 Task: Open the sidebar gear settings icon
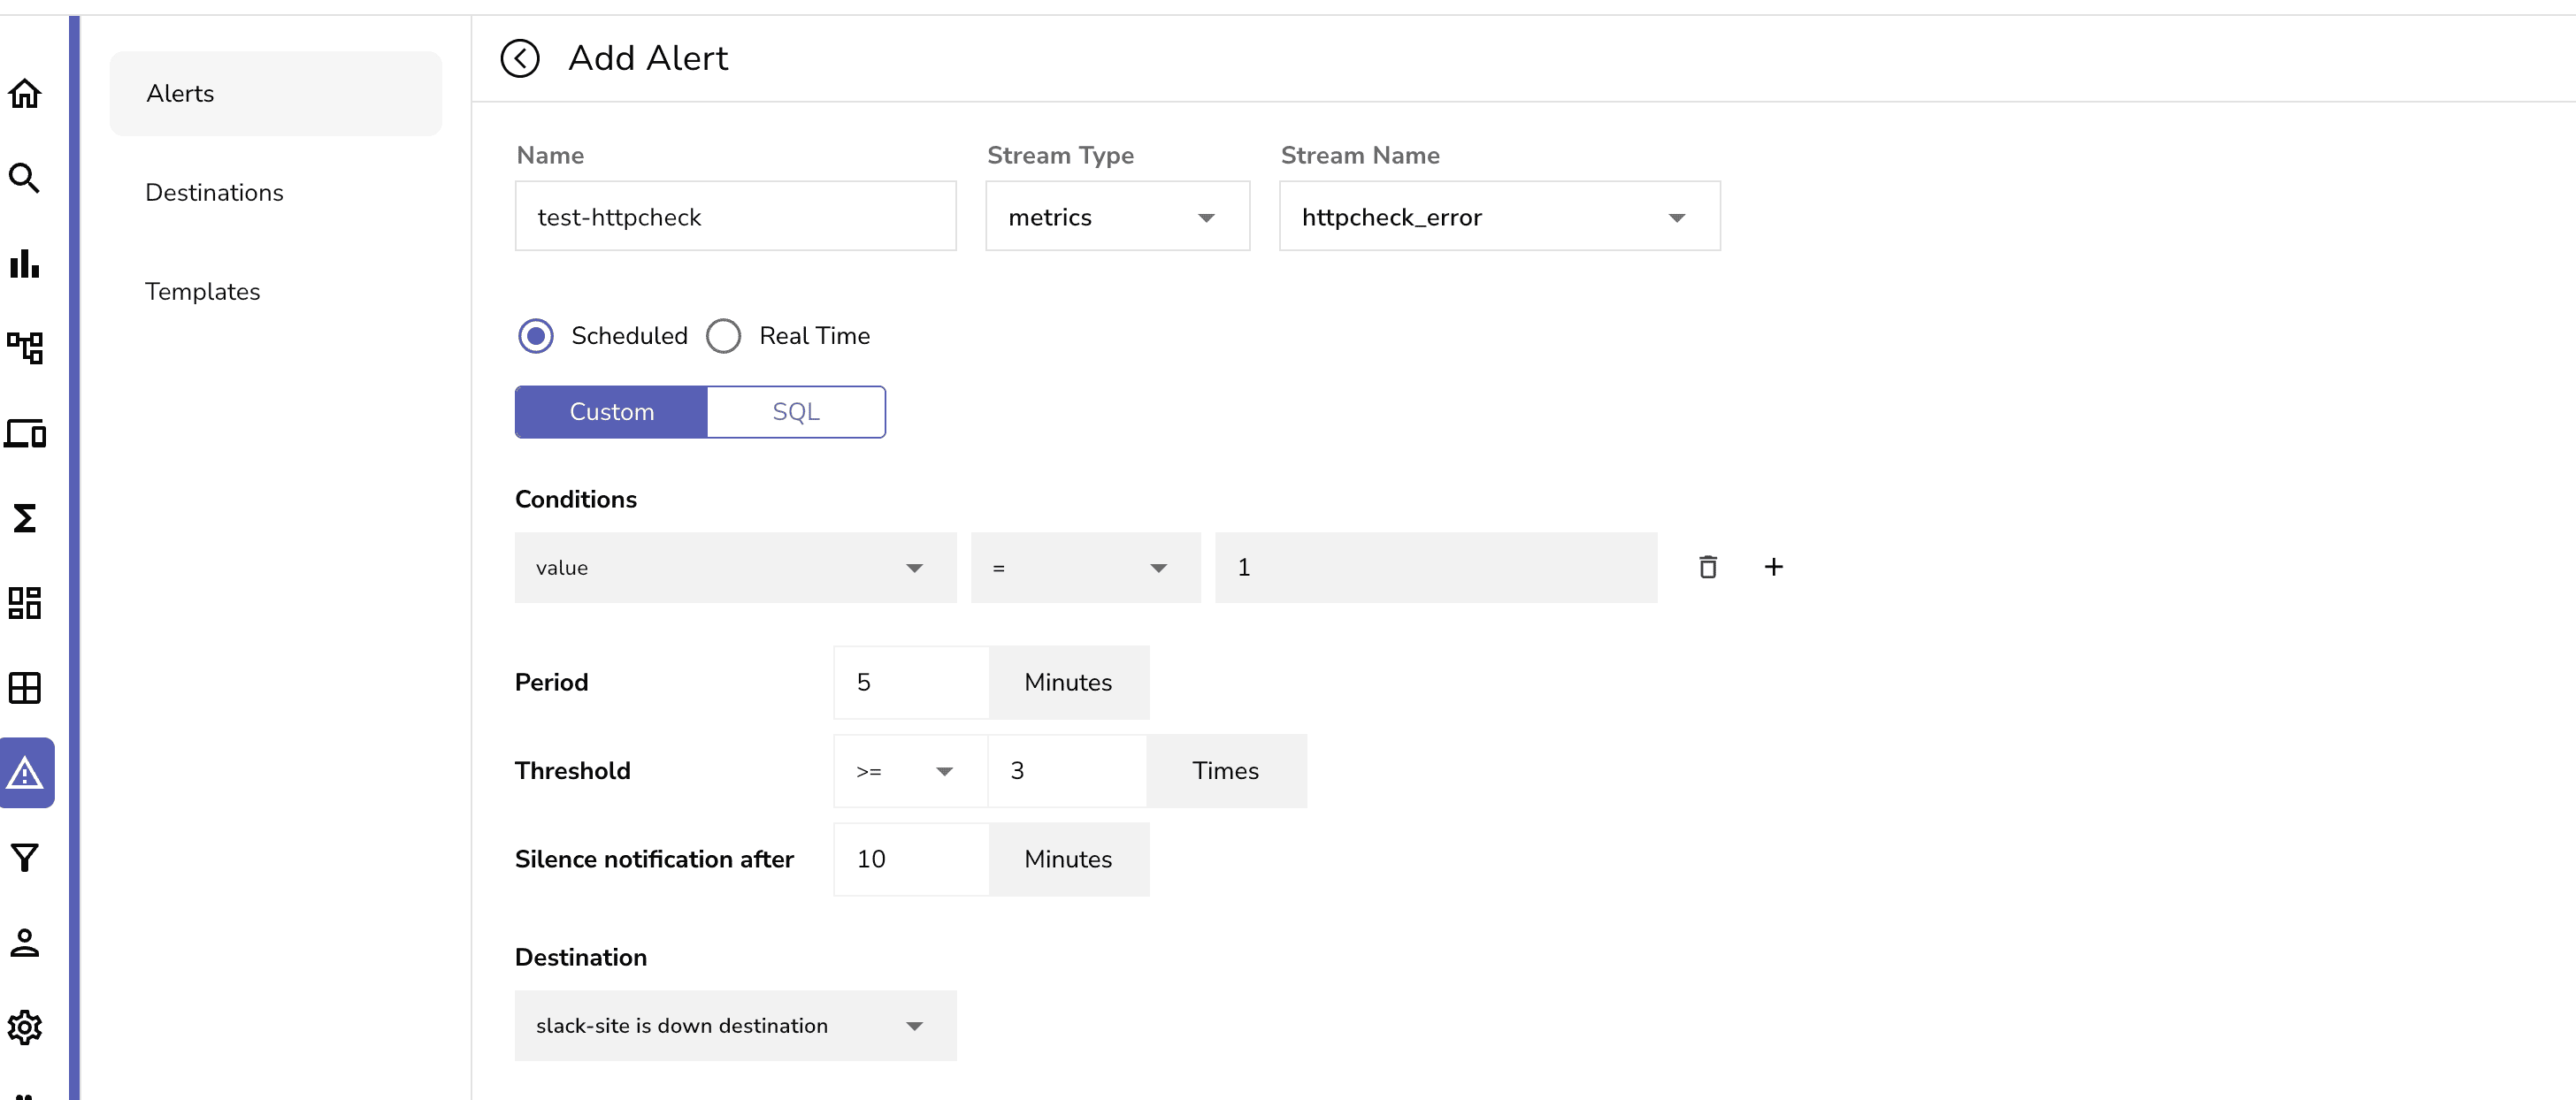25,1027
